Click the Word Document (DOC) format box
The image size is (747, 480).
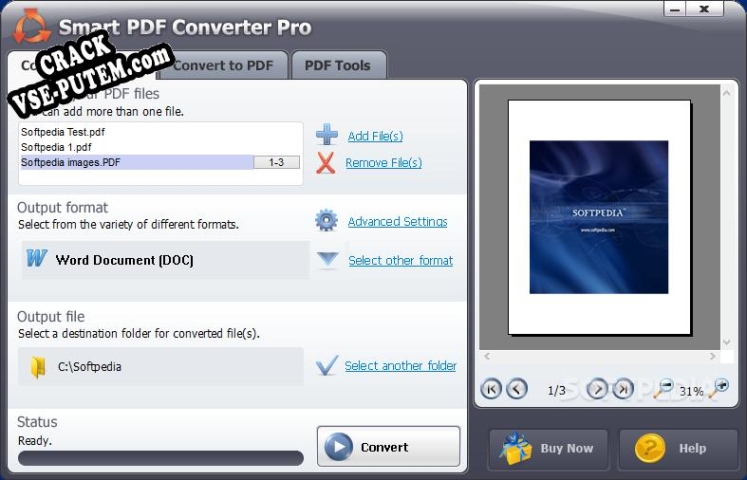click(165, 260)
